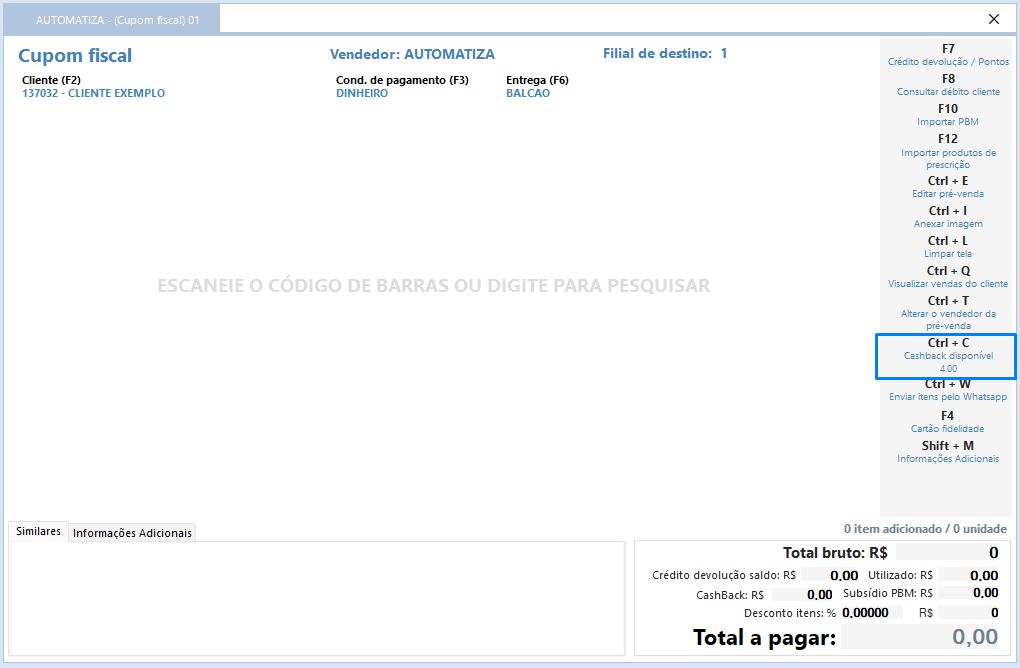Click Anexar imagem shortcut
This screenshot has width=1020, height=668.
(948, 217)
